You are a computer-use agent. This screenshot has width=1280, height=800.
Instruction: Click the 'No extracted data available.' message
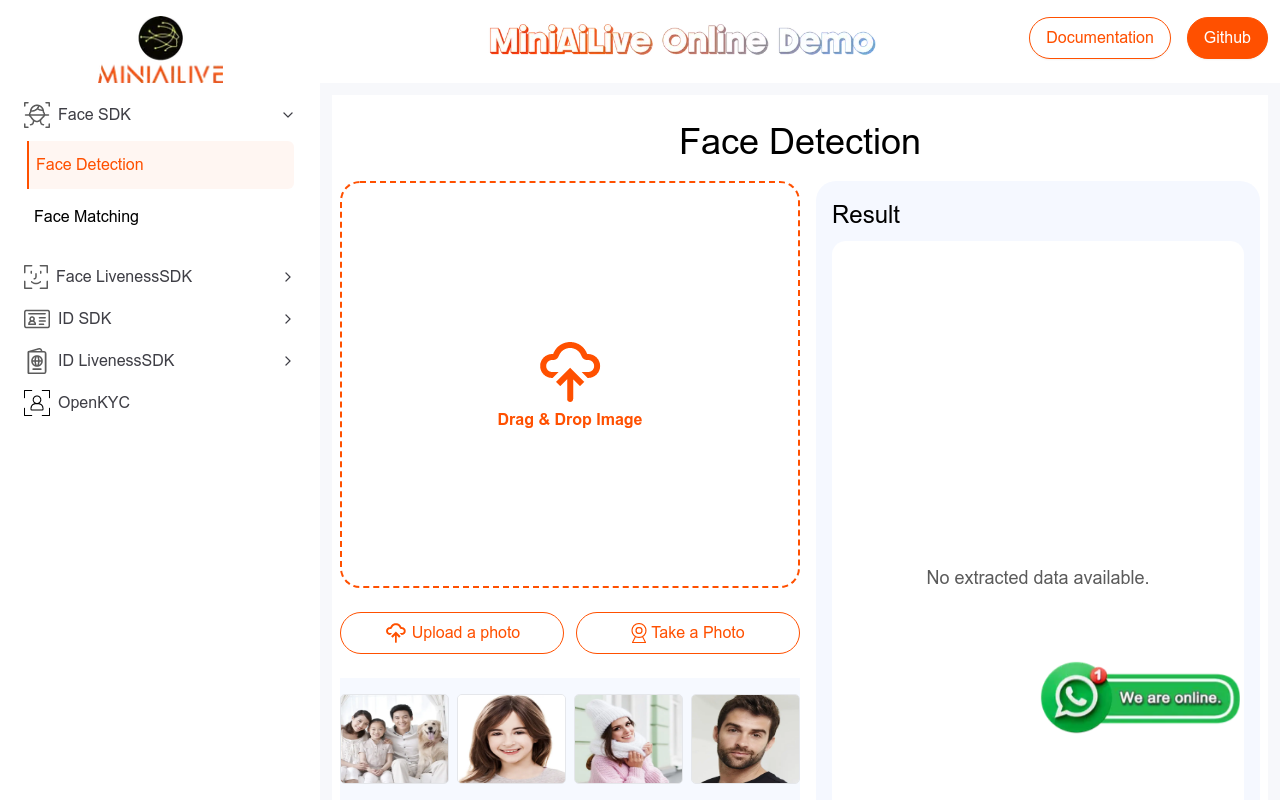[x=1038, y=578]
